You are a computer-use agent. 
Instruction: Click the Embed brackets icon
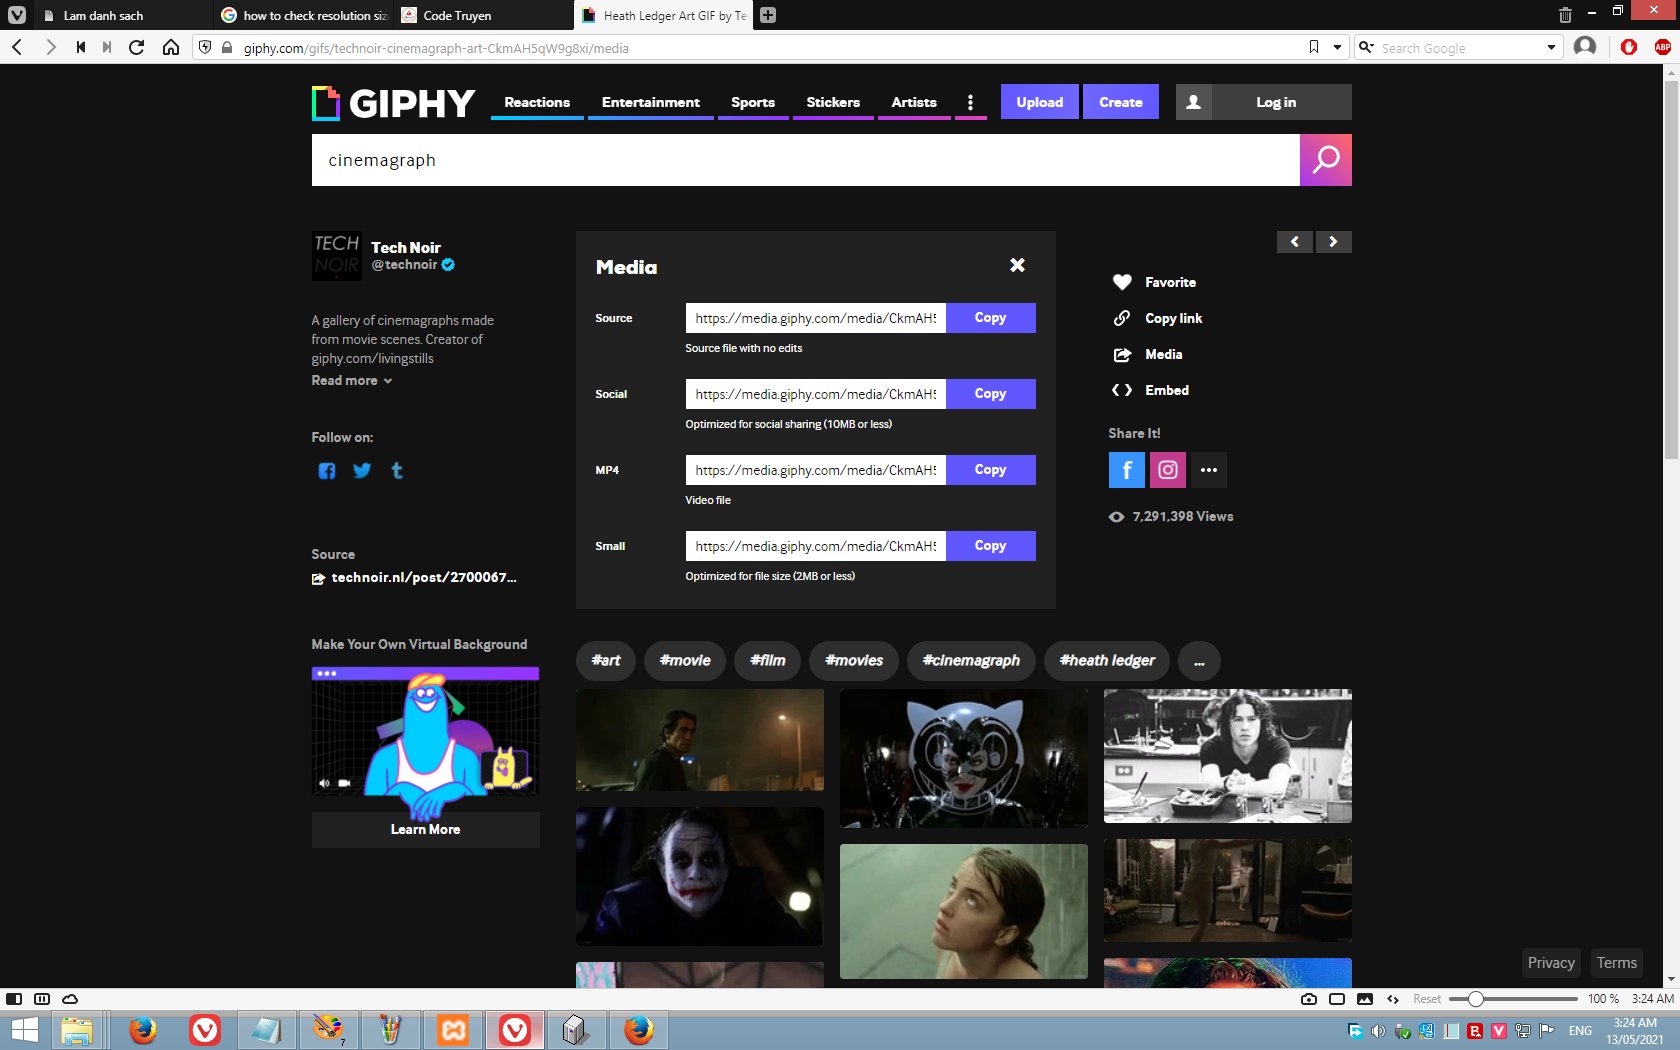click(x=1122, y=390)
